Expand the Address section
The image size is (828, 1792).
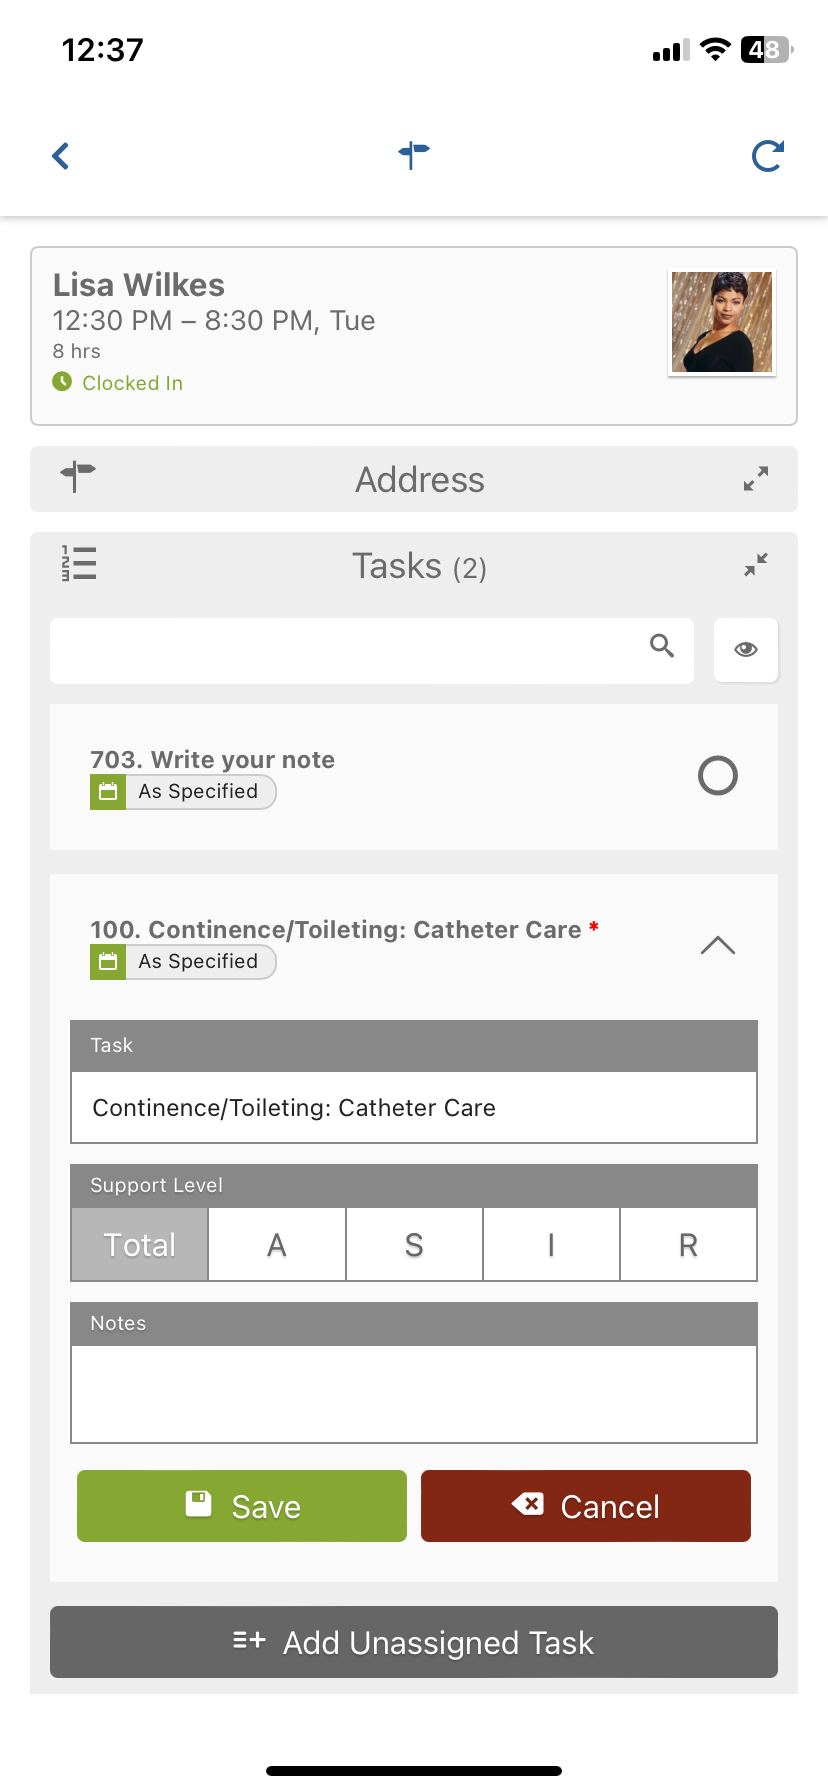click(x=756, y=479)
